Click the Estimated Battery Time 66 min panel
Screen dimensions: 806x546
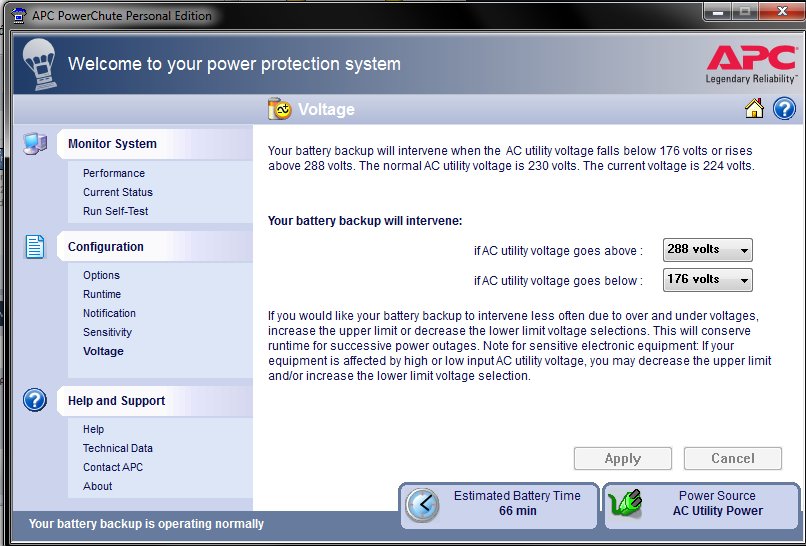(499, 506)
